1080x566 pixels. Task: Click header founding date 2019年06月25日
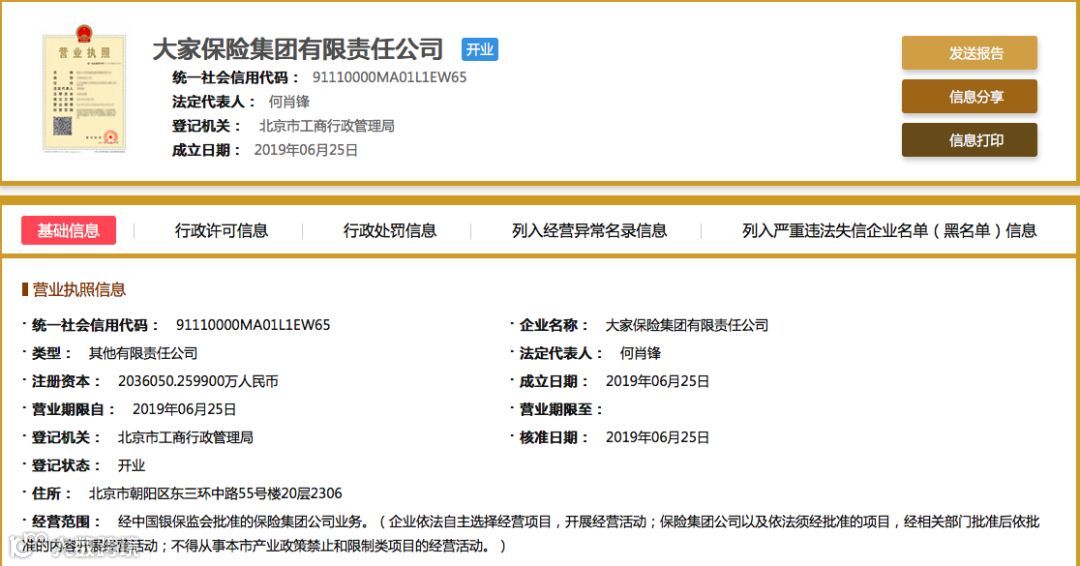[x=306, y=150]
